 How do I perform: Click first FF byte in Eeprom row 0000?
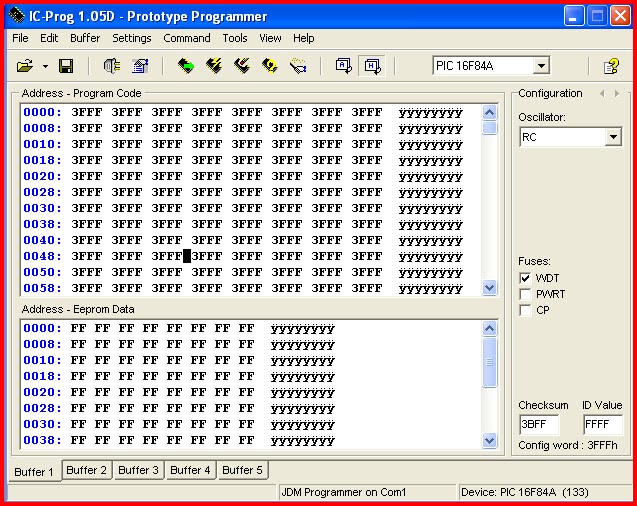[78, 328]
